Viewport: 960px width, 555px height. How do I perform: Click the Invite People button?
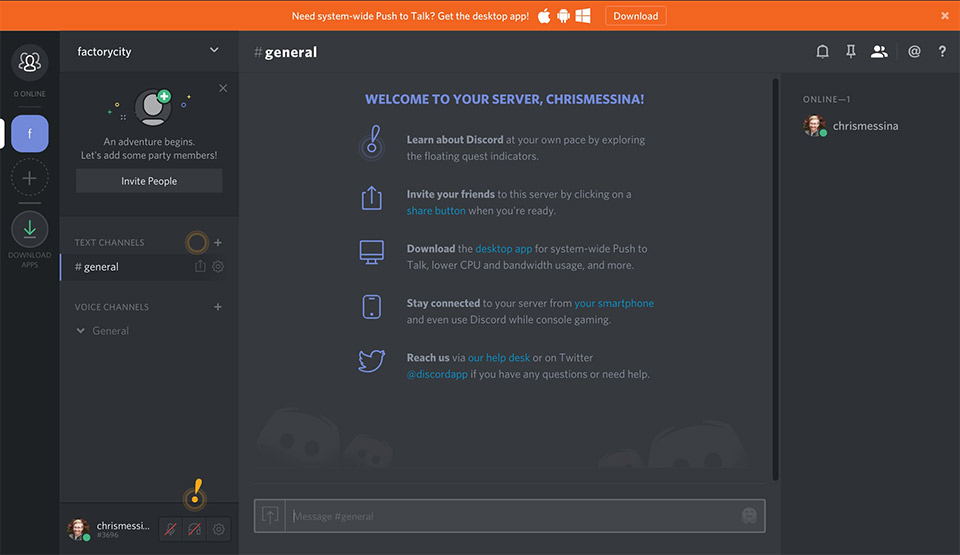click(149, 181)
